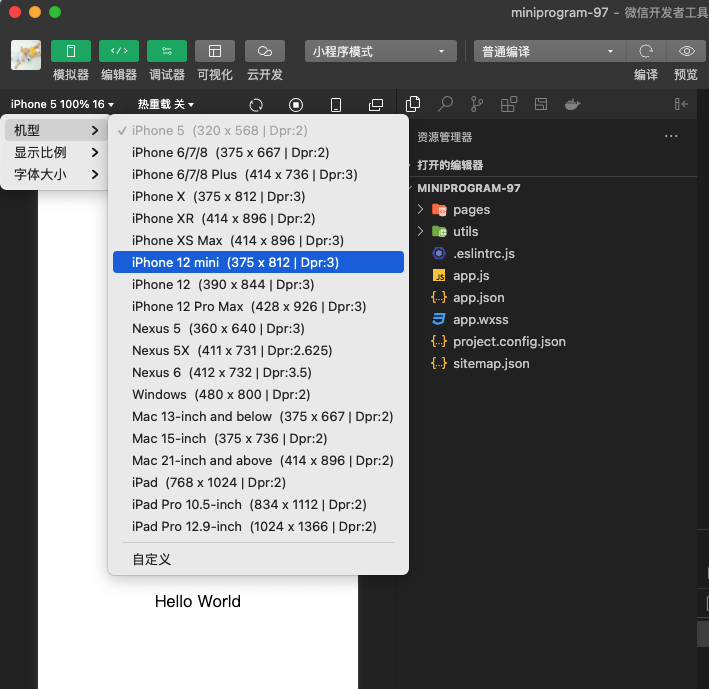Select Windows (480 x 800) device
The image size is (709, 689).
pyautogui.click(x=258, y=394)
